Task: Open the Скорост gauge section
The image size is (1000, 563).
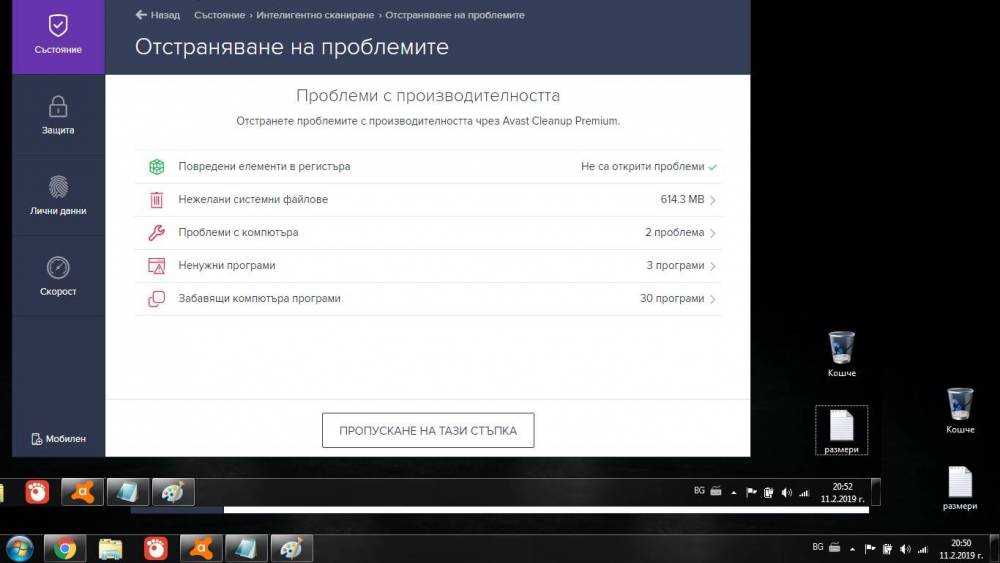Action: [x=58, y=276]
